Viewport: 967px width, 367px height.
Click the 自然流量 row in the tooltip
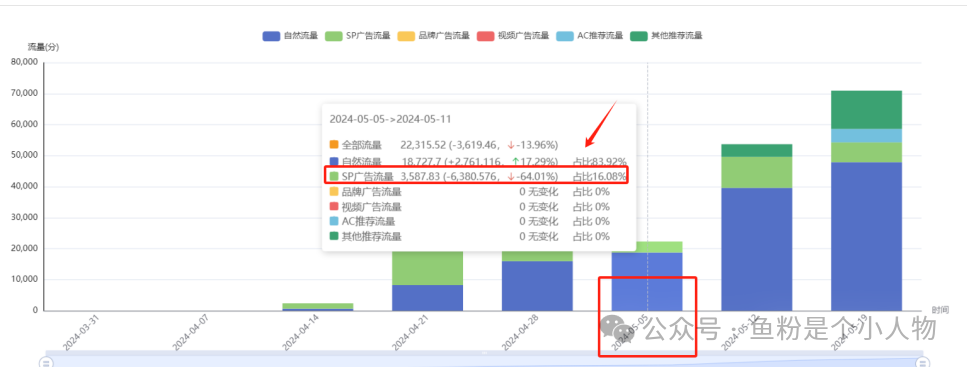coord(478,161)
